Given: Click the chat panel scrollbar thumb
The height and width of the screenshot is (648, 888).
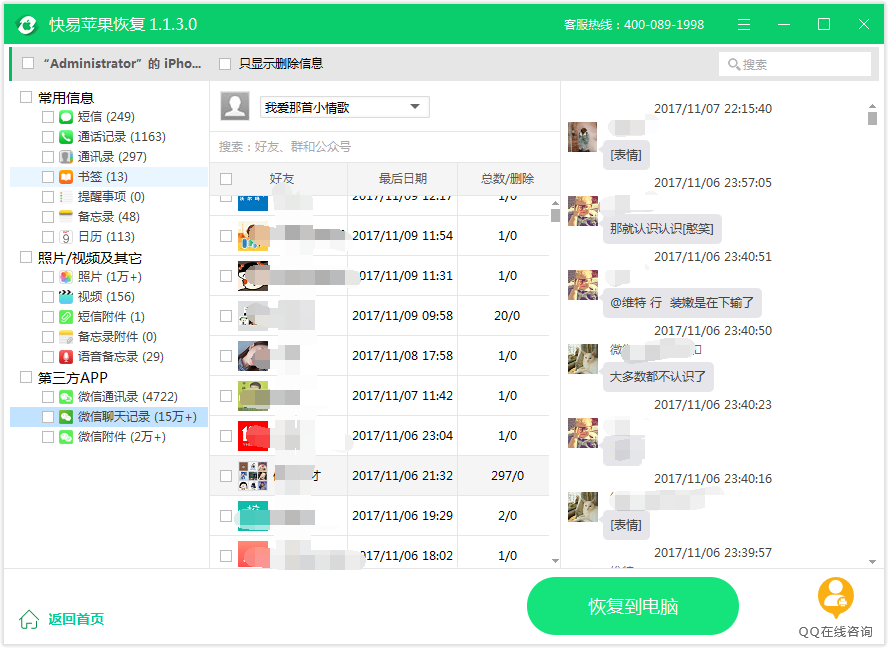Looking at the screenshot, I should pos(872,118).
